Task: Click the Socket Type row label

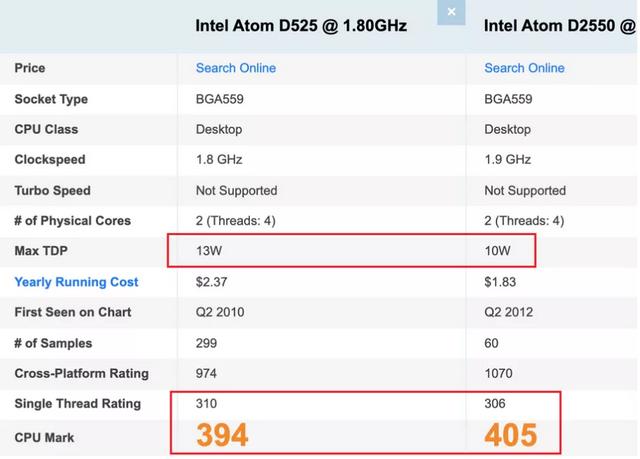Action: pos(51,99)
